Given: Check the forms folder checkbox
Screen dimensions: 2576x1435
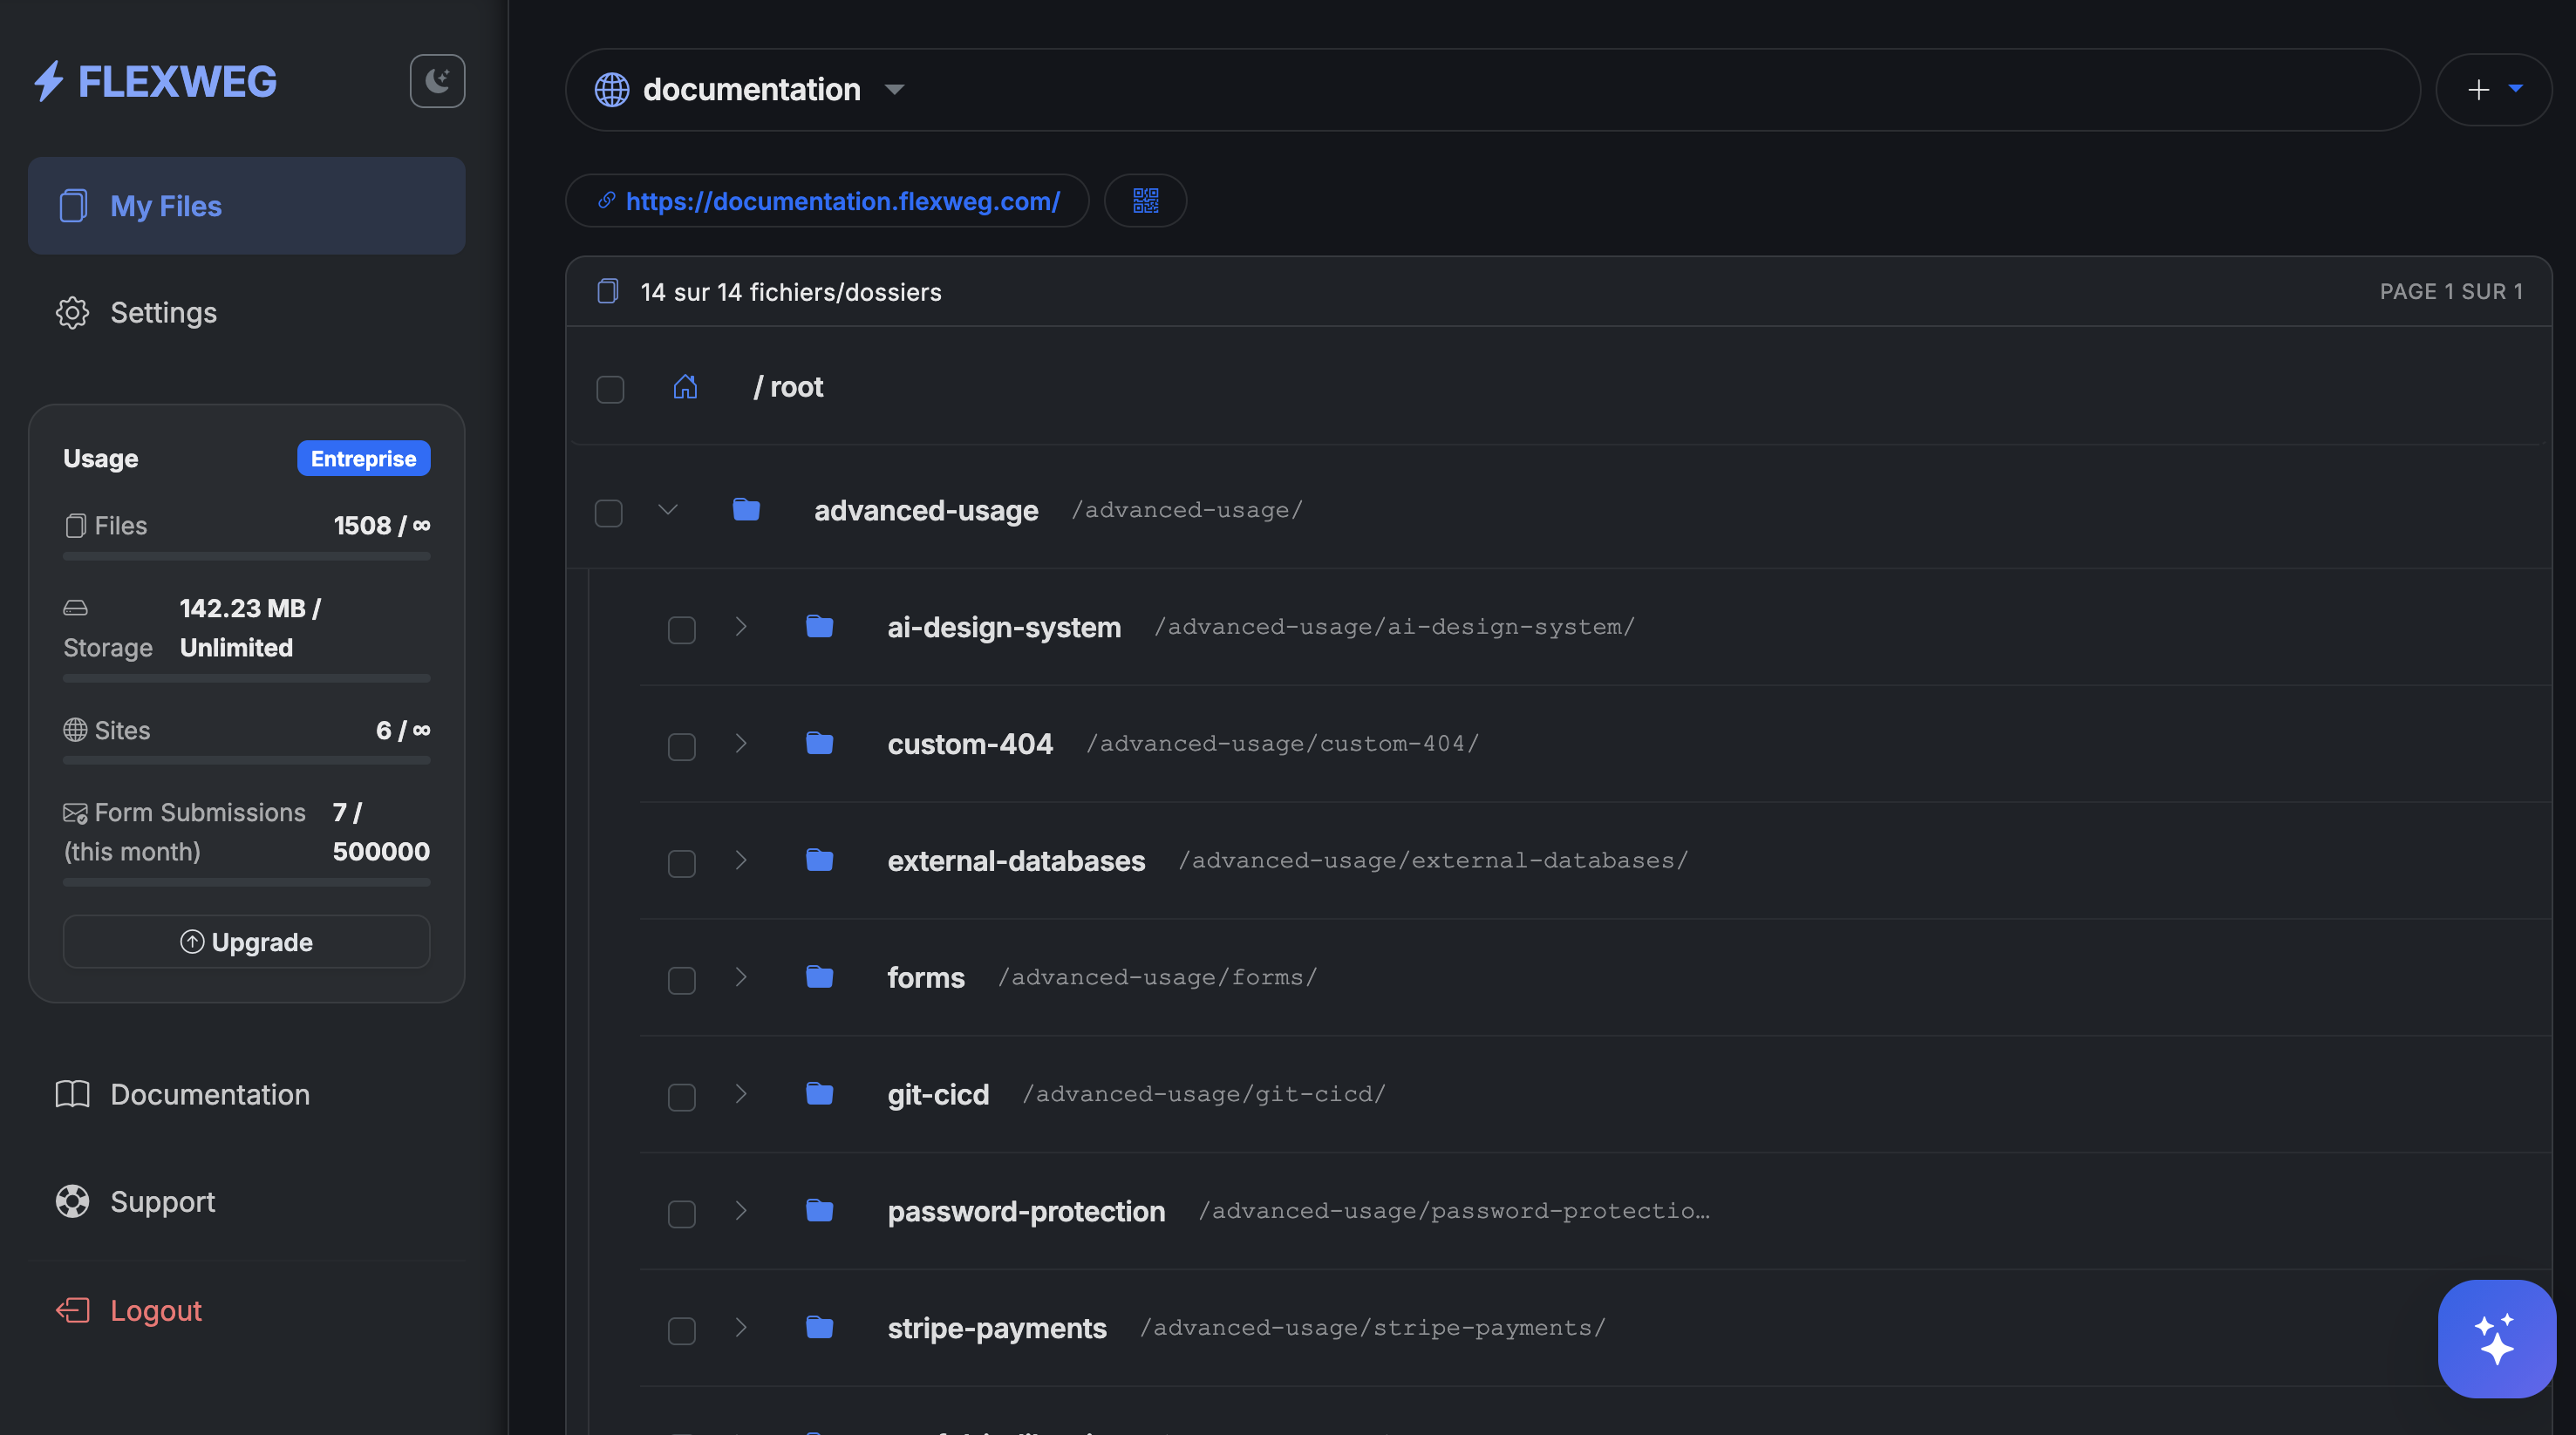Looking at the screenshot, I should pos(682,981).
